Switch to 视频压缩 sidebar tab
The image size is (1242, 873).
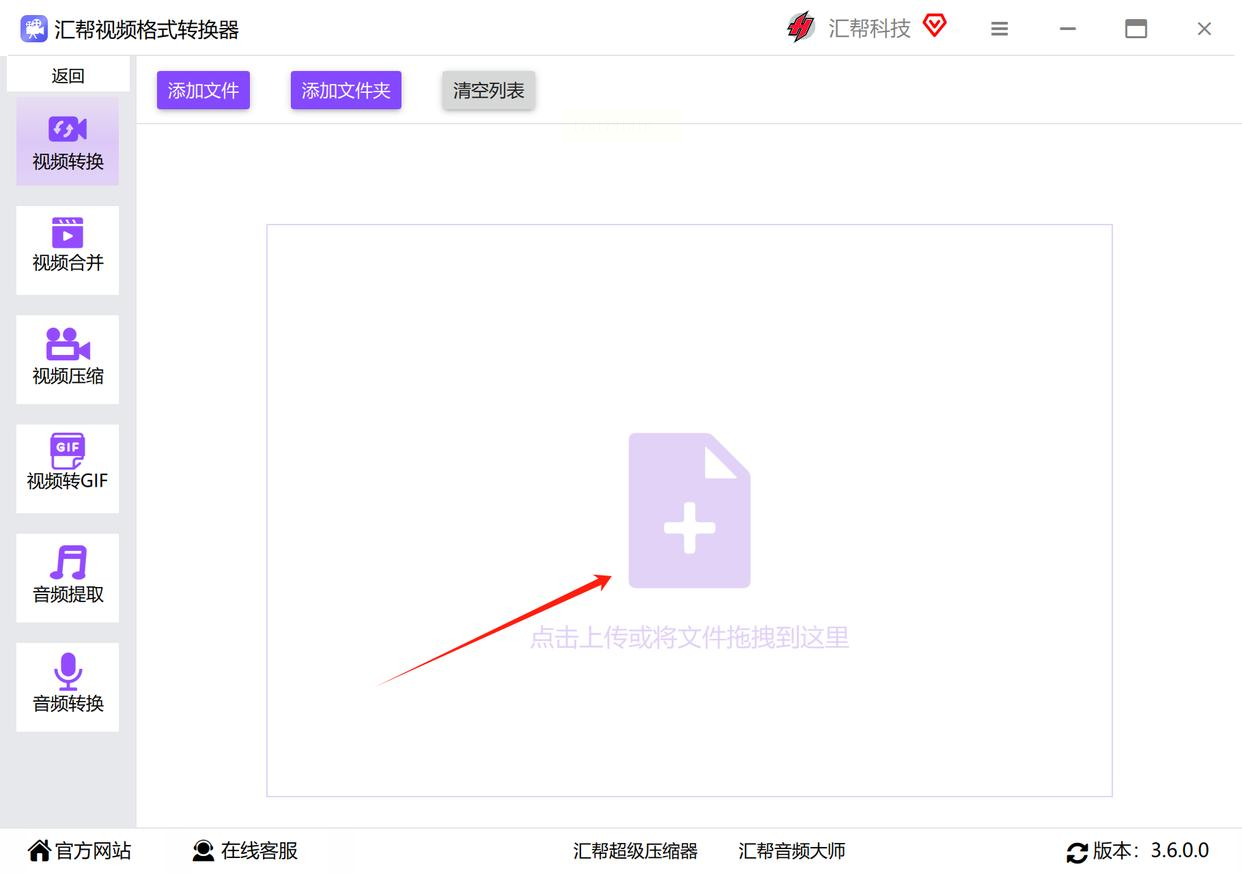pyautogui.click(x=68, y=359)
